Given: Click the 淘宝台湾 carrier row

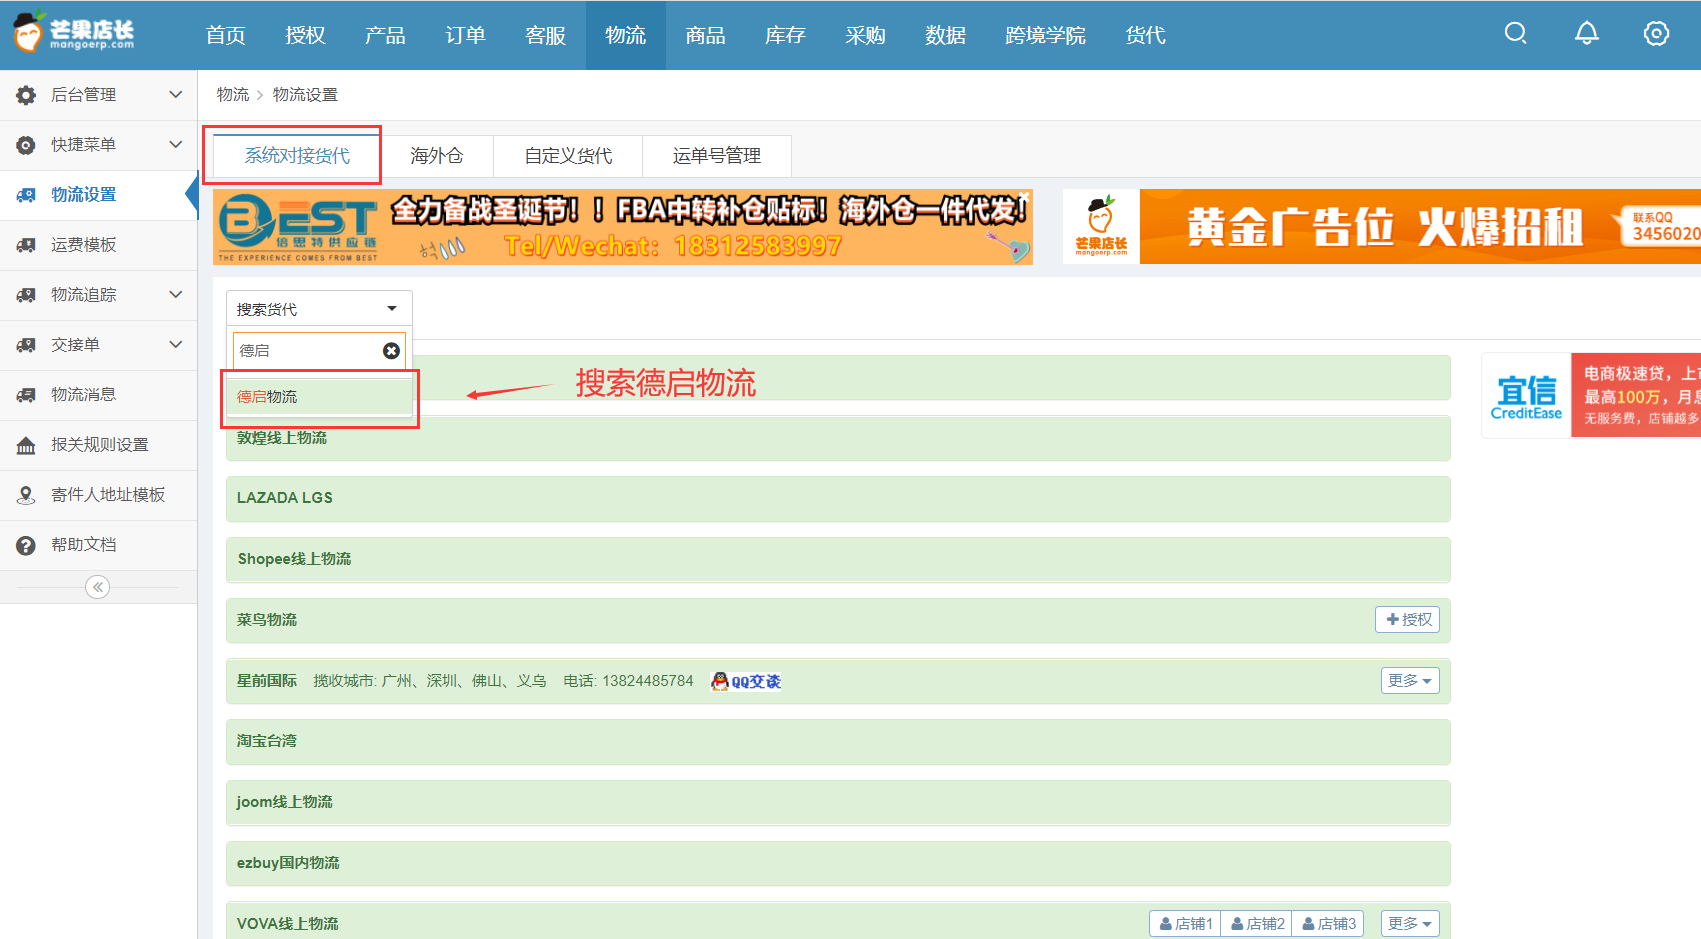Looking at the screenshot, I should pyautogui.click(x=838, y=741).
